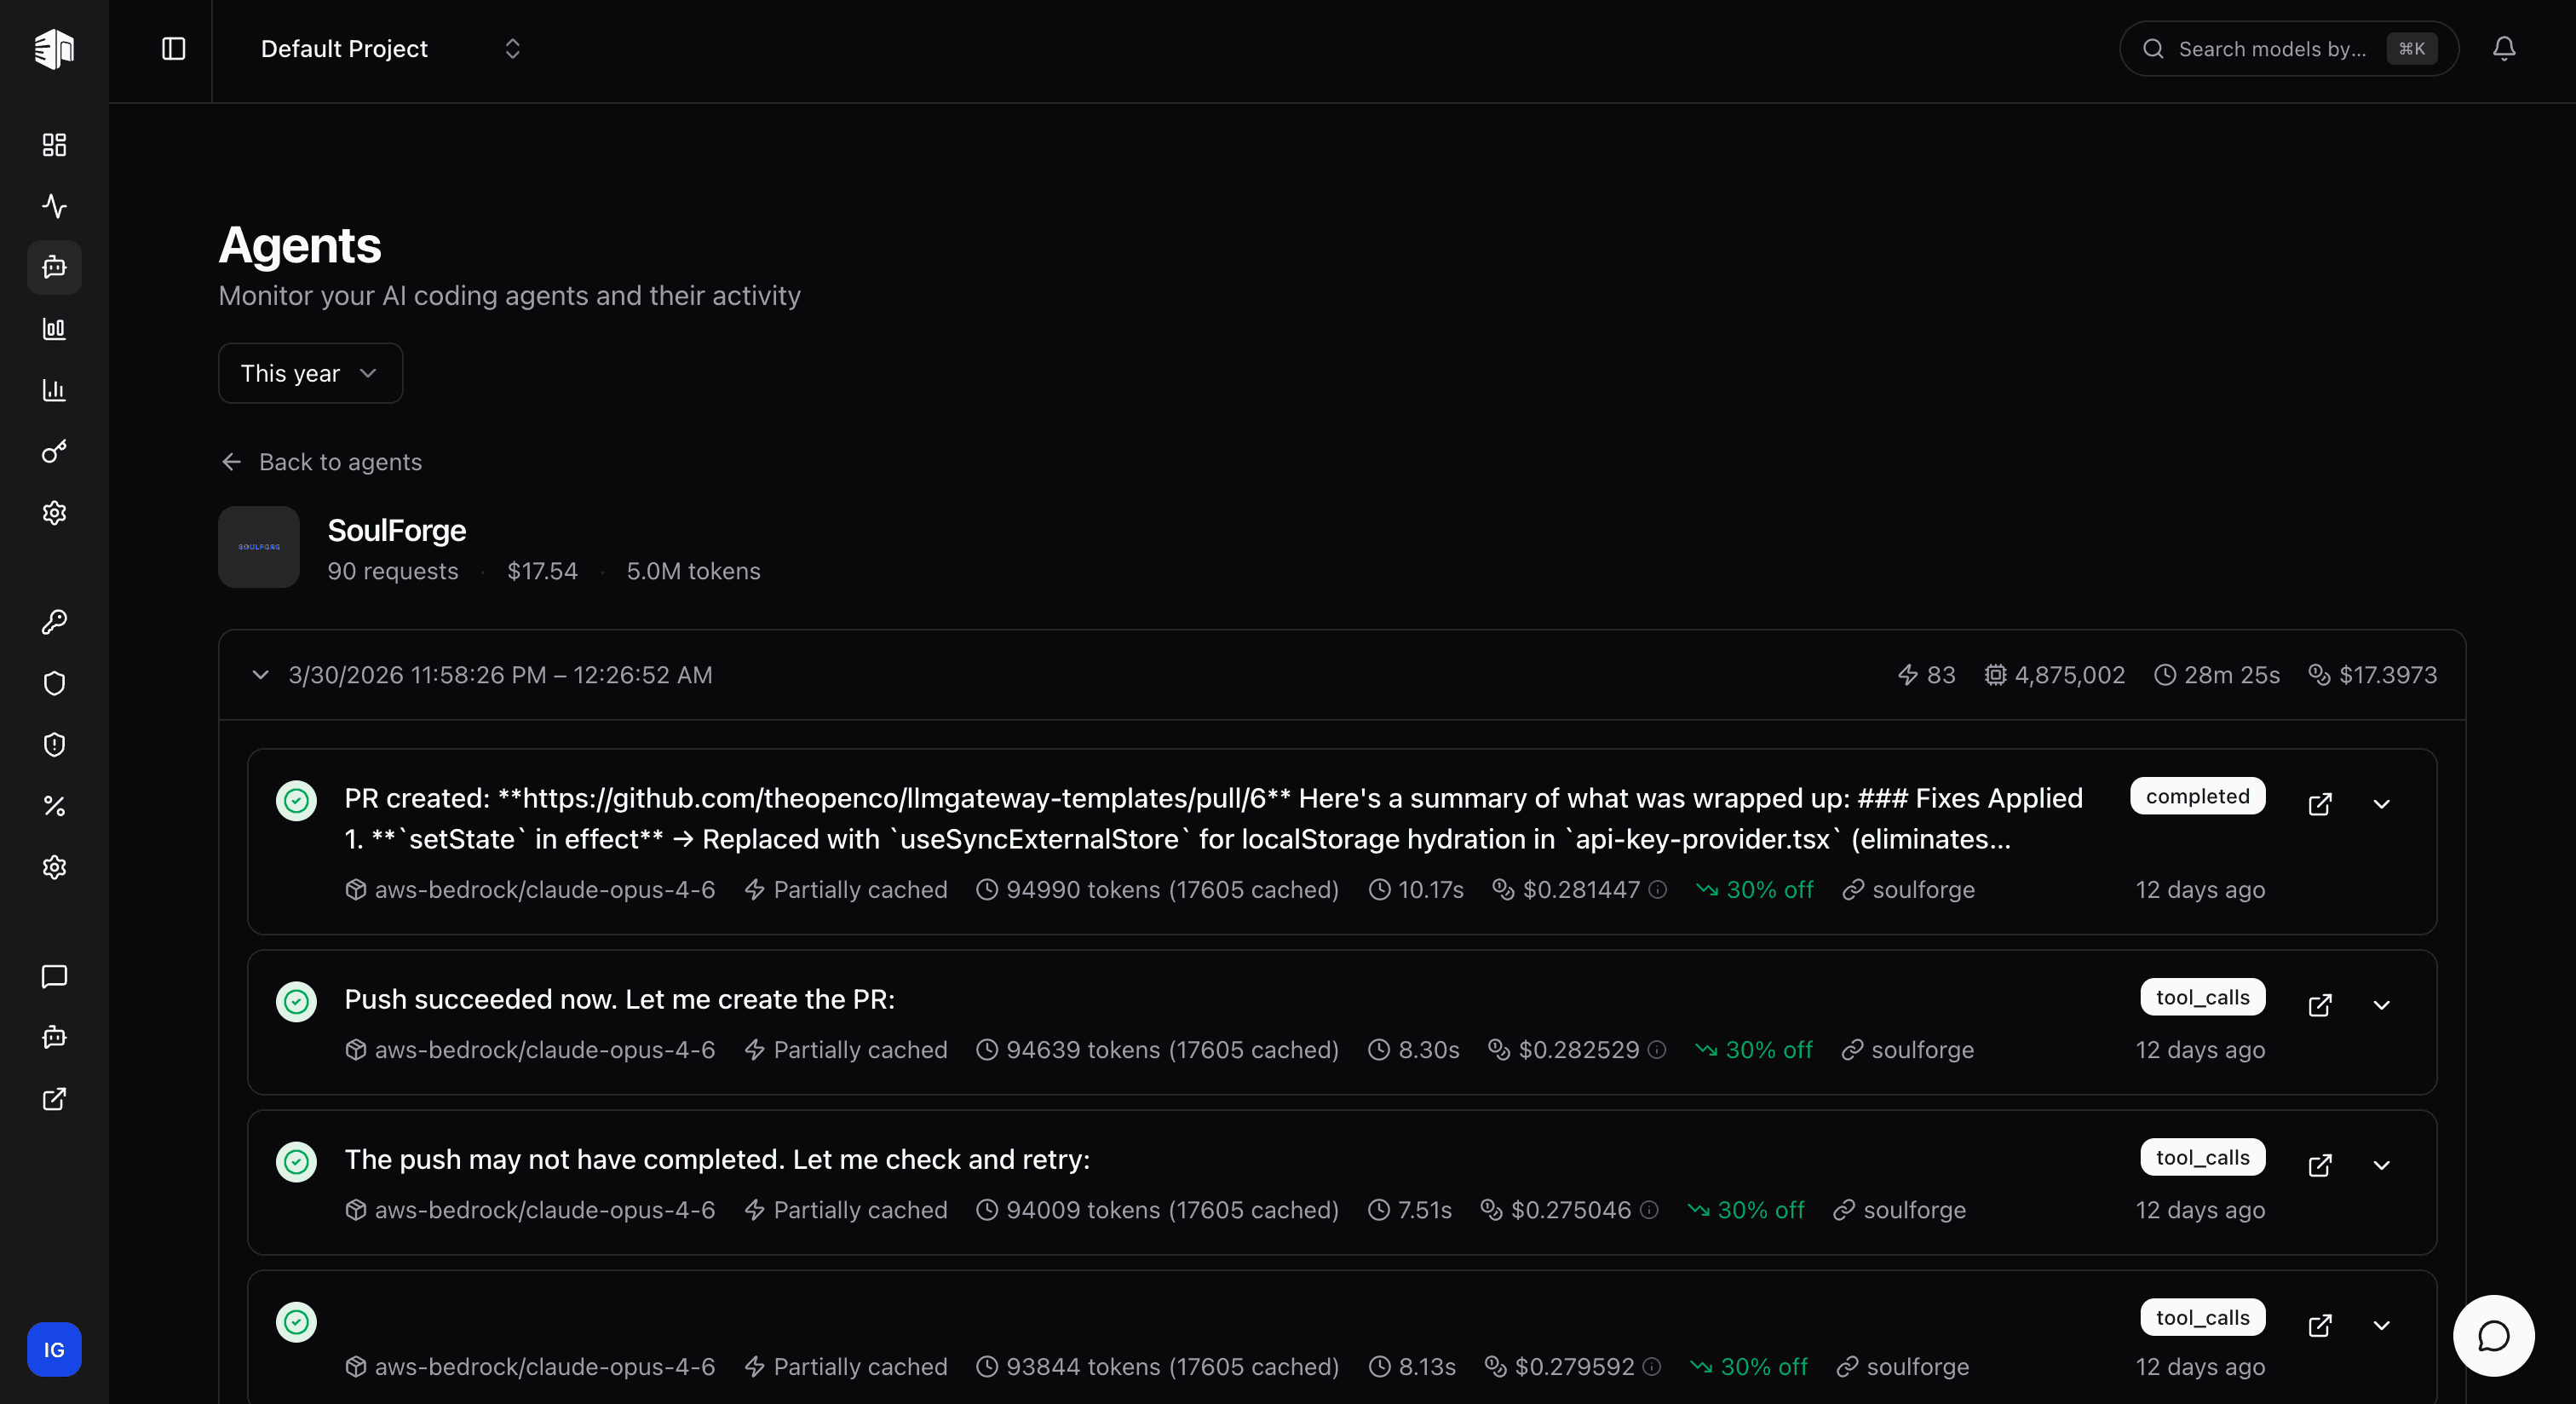Click tool_calls badge on push succeeded entry
Viewport: 2576px width, 1404px height.
pyautogui.click(x=2202, y=997)
